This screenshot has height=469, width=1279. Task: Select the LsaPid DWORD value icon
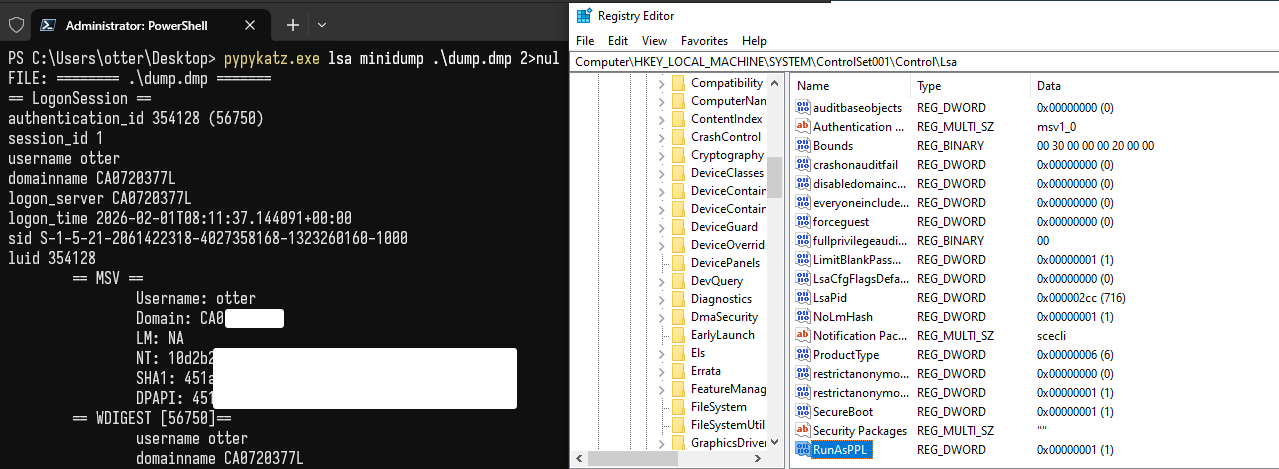pos(803,298)
